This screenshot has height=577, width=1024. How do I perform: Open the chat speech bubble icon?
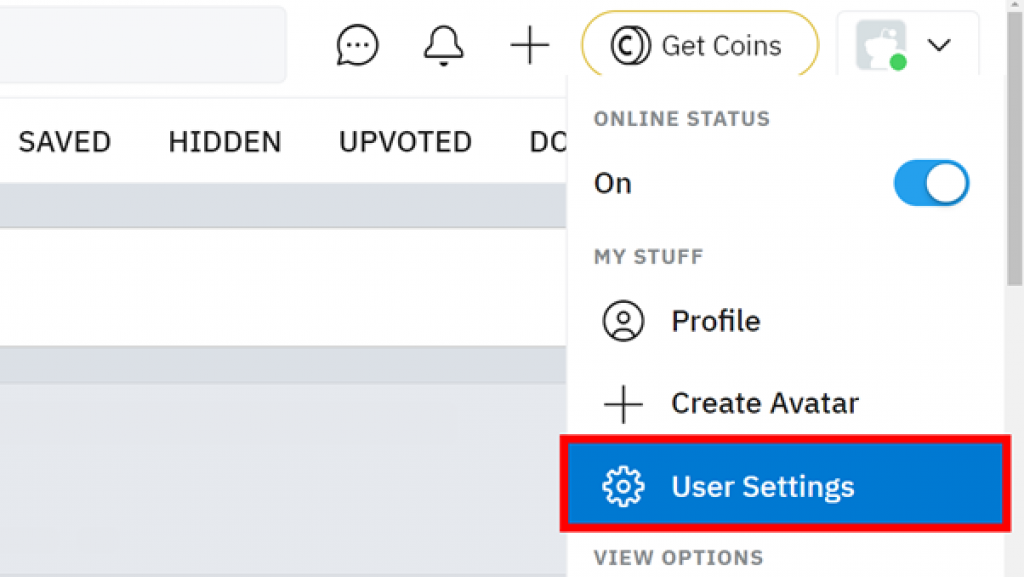(x=357, y=45)
